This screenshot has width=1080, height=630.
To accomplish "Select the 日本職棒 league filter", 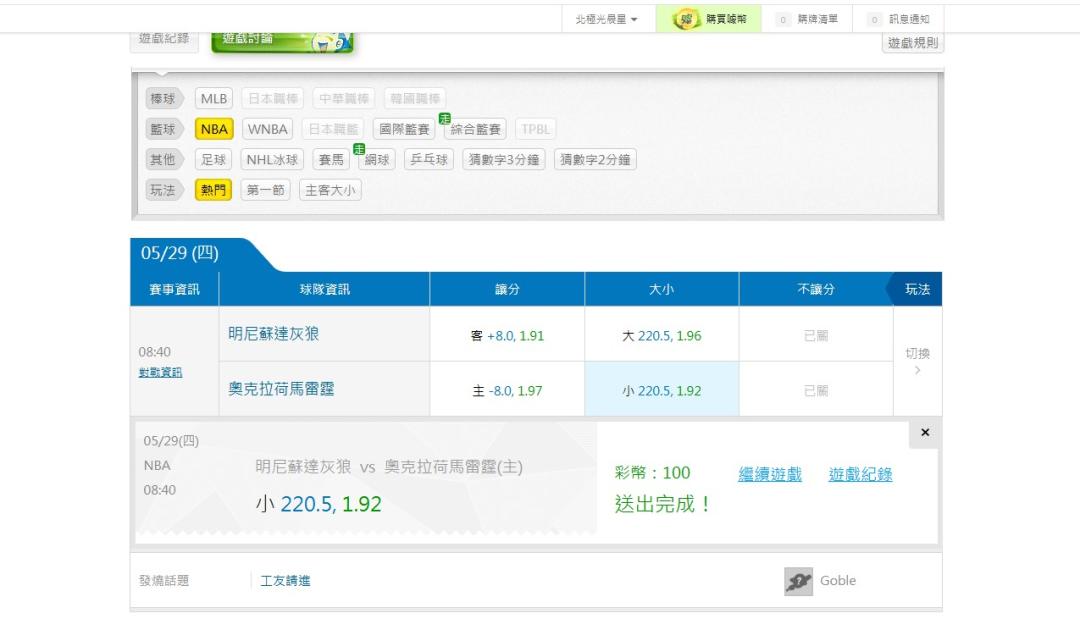I will click(x=273, y=98).
